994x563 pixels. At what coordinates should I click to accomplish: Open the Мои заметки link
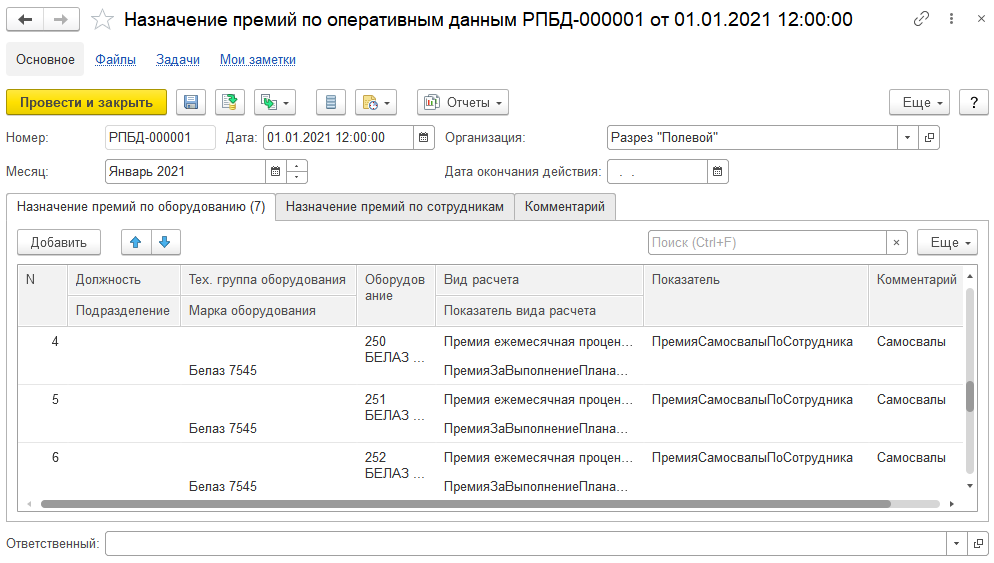(x=257, y=60)
